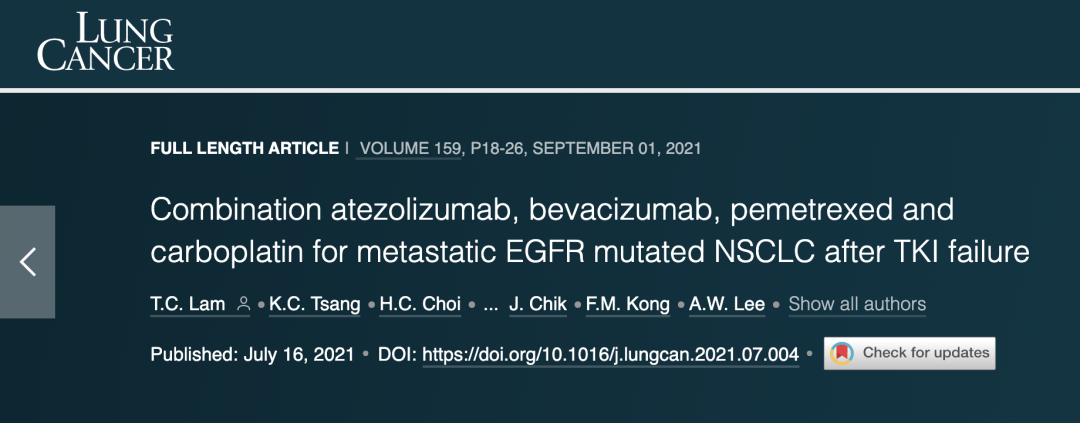This screenshot has width=1080, height=423.
Task: Expand hidden authors via the ellipsis
Action: pos(490,304)
